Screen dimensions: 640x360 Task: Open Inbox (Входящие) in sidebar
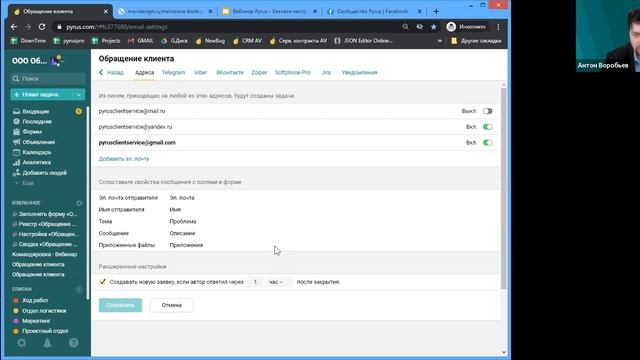click(x=36, y=111)
